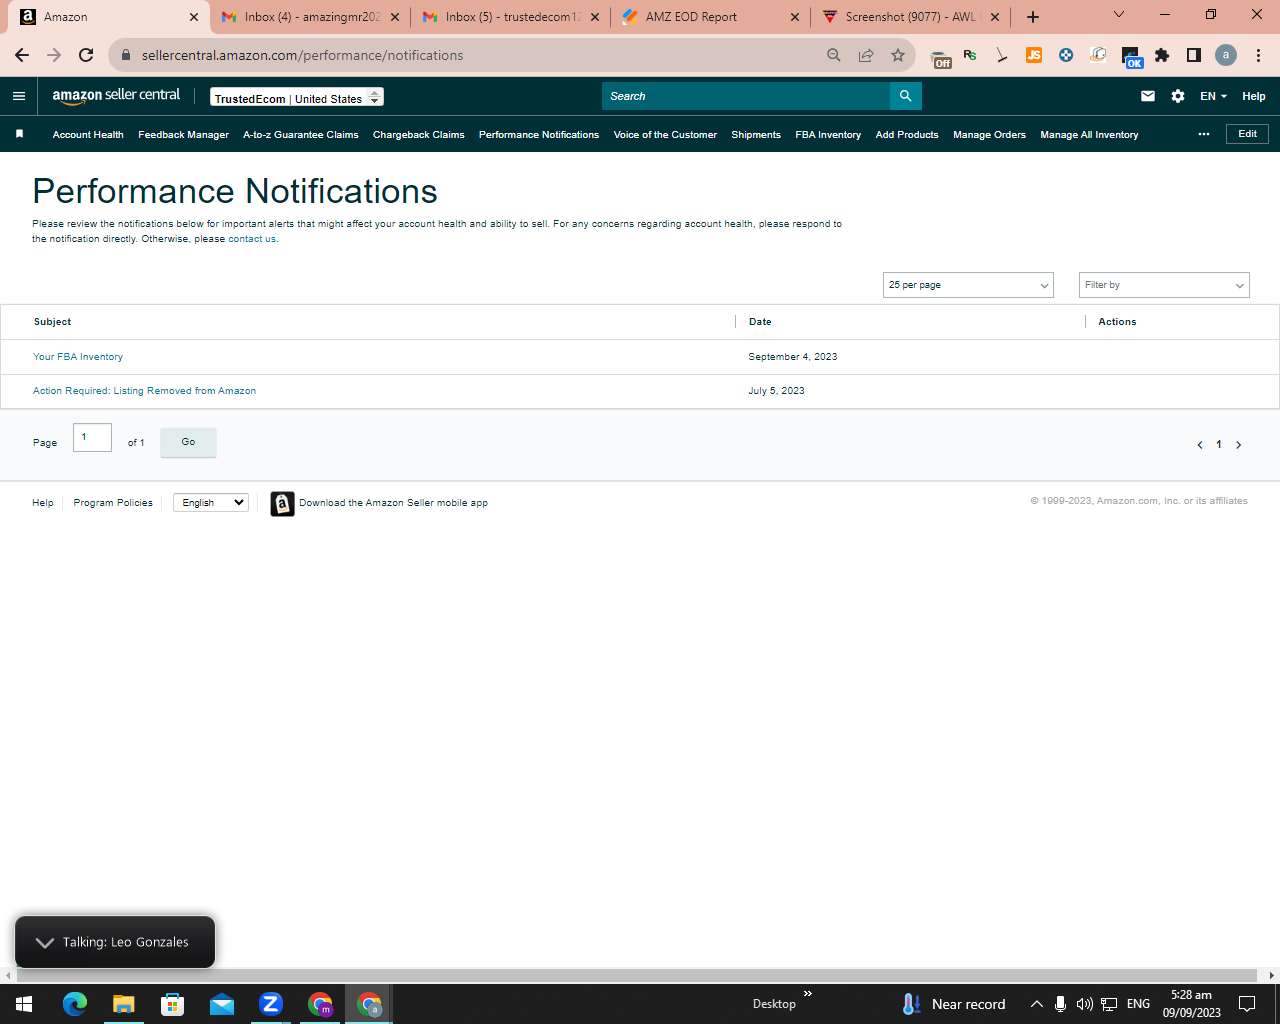Toggle the Chrome side panel icon

(x=1194, y=55)
